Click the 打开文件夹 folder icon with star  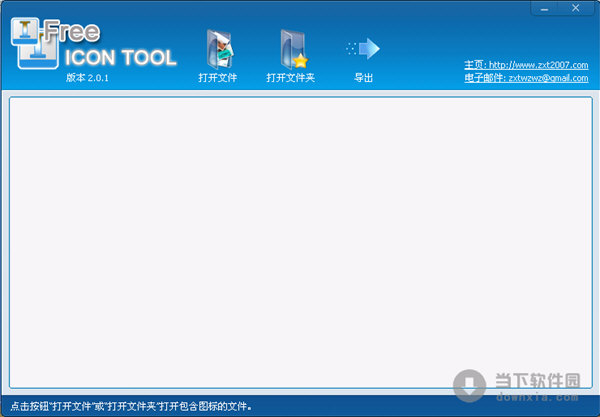tap(293, 49)
